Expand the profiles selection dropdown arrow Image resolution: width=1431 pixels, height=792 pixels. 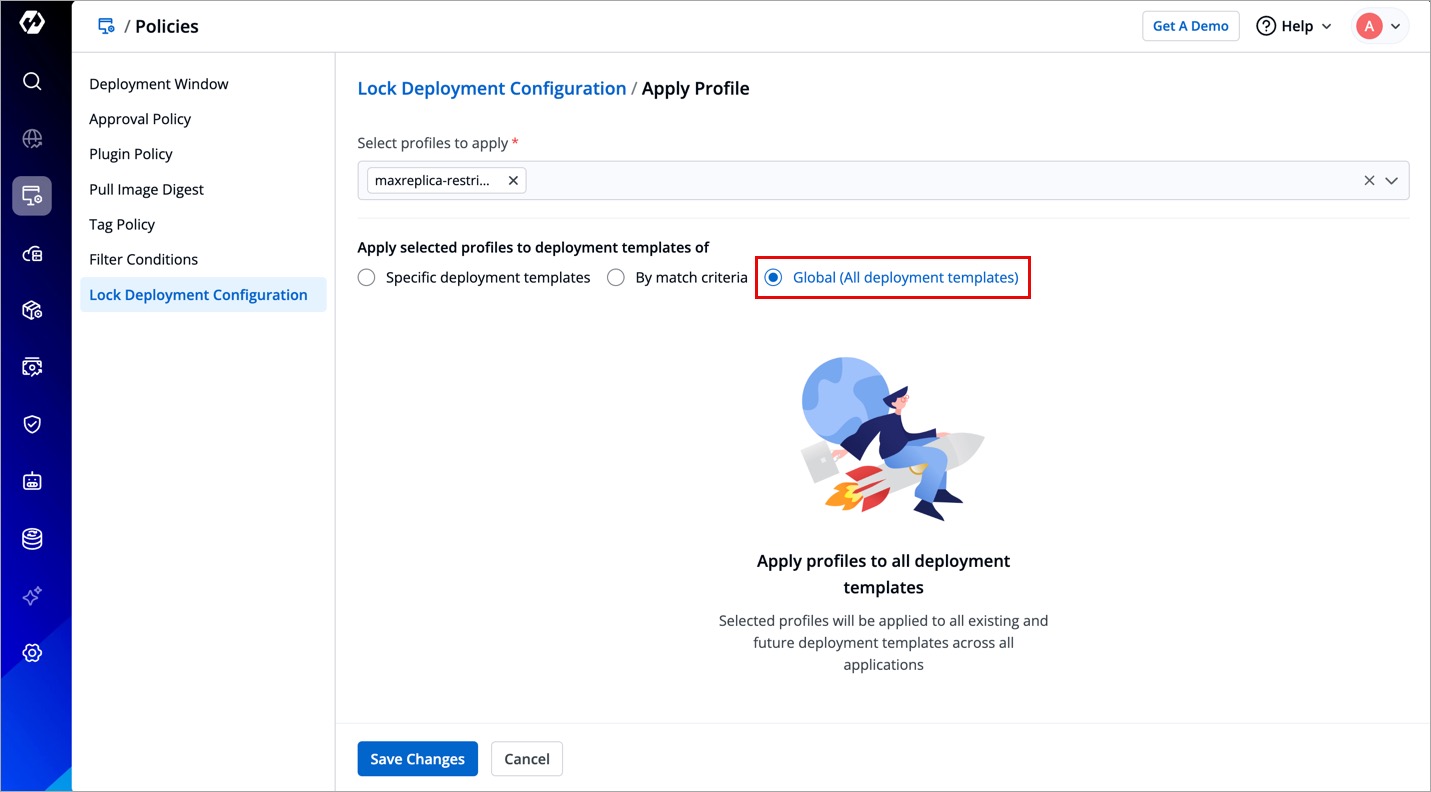point(1391,181)
